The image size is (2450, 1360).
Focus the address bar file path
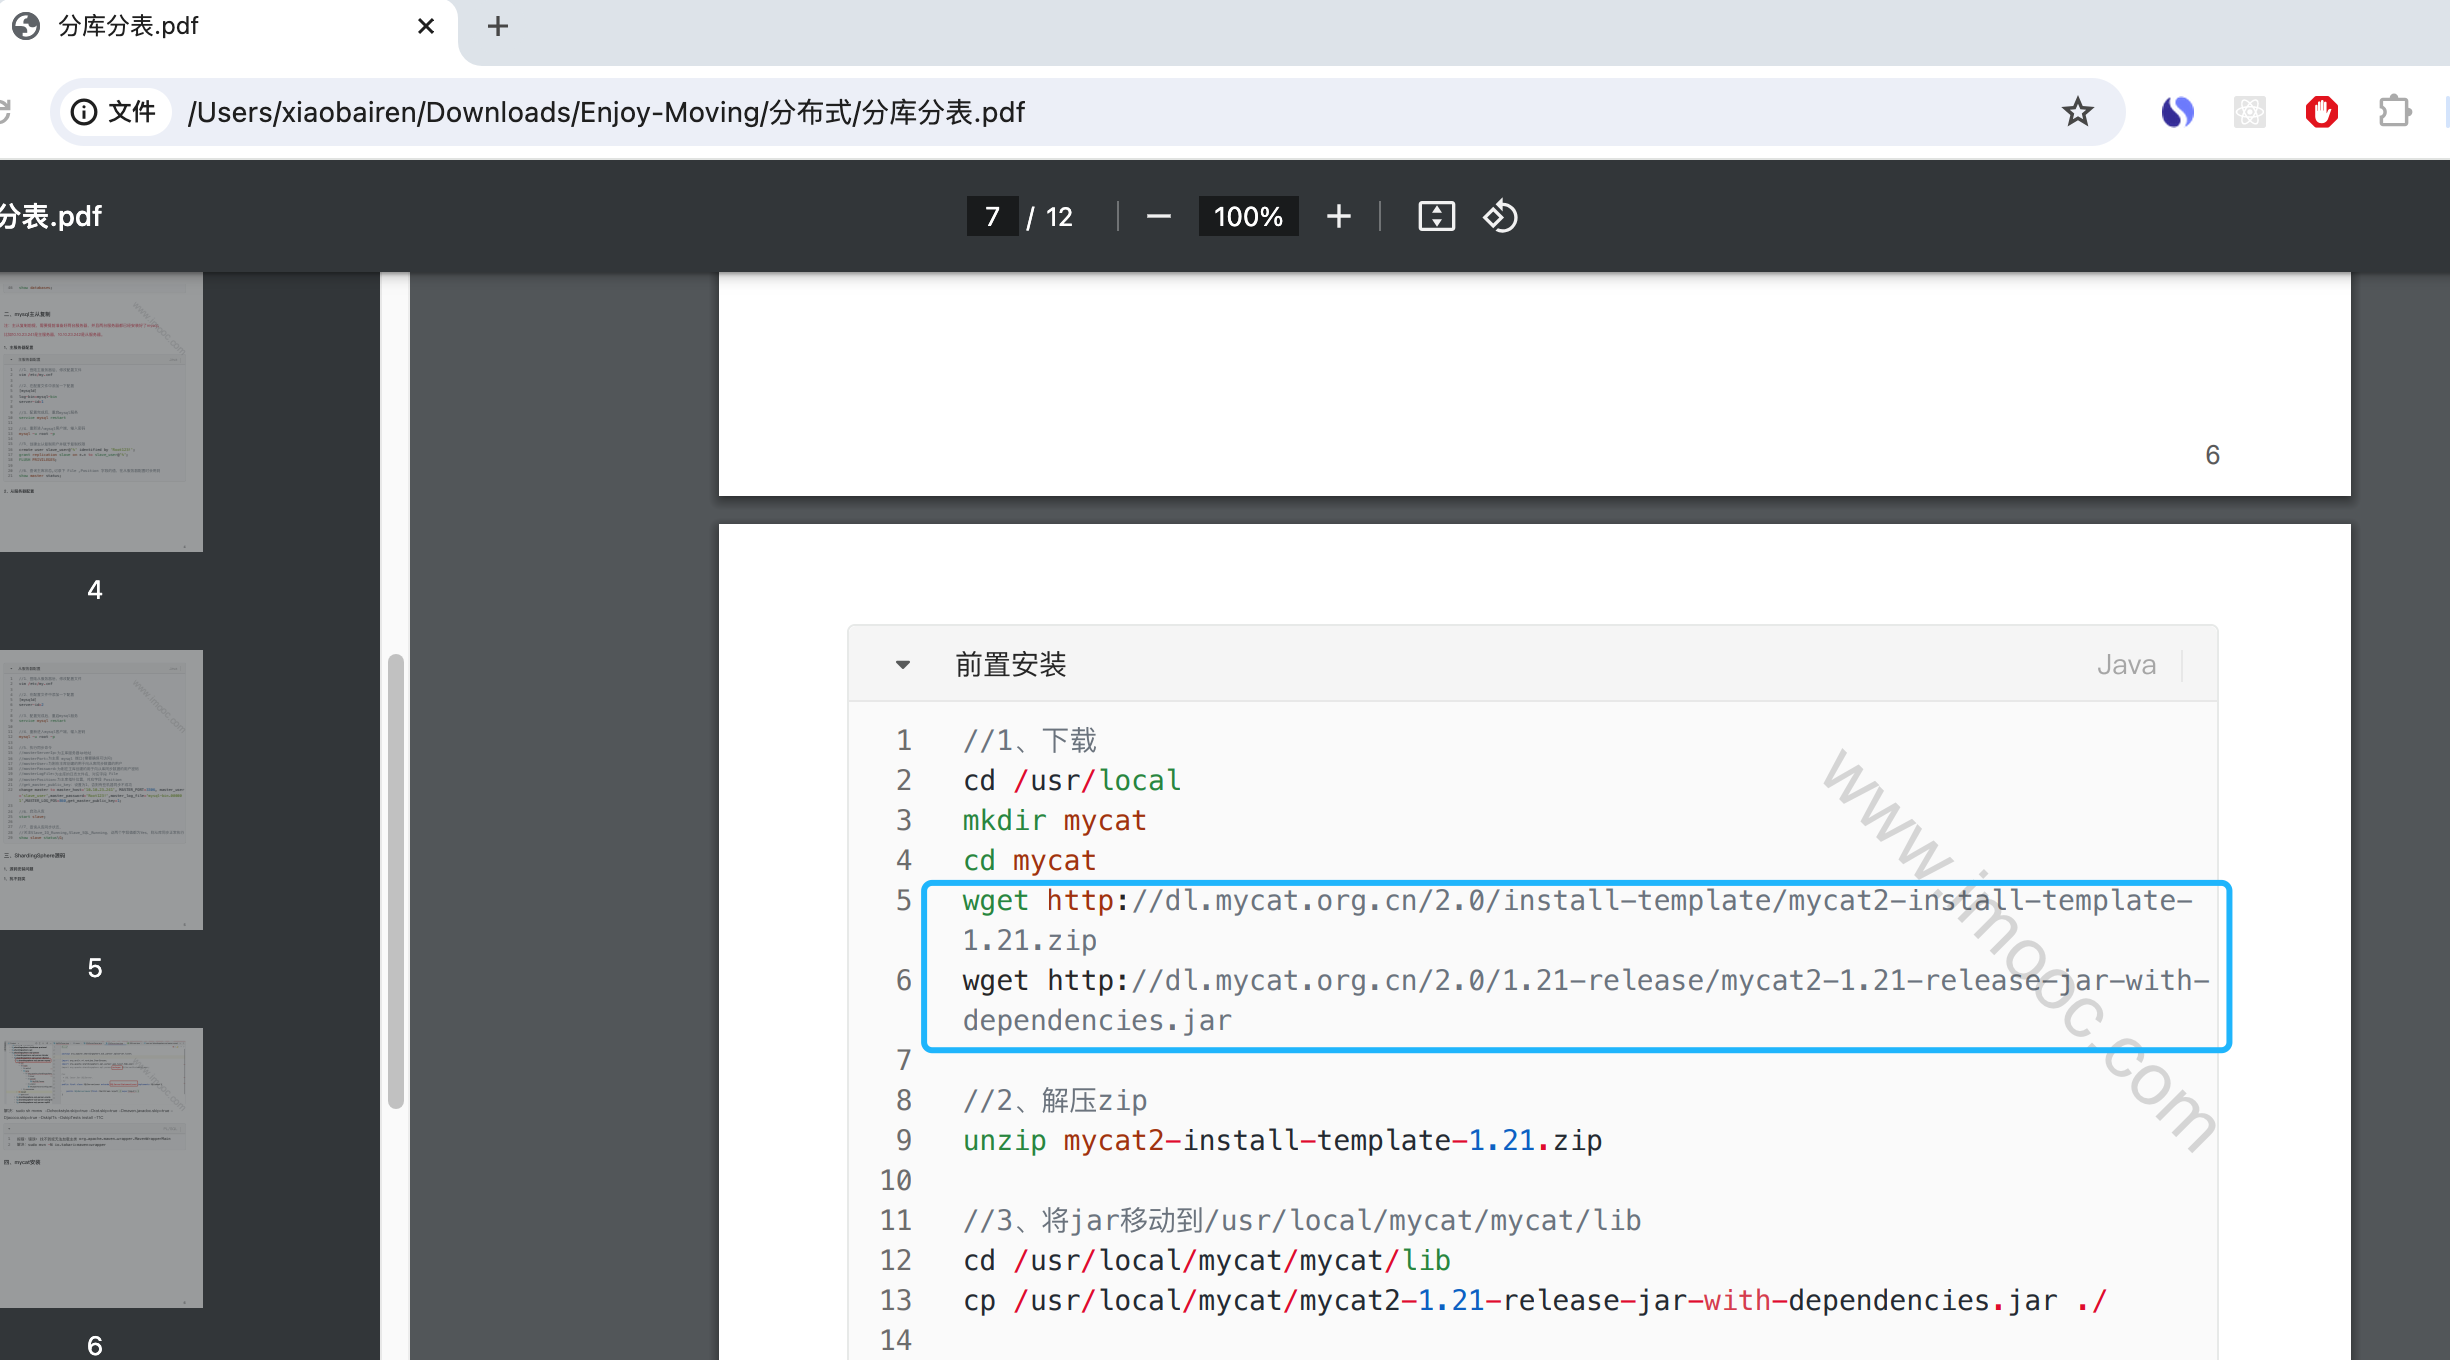coord(606,112)
